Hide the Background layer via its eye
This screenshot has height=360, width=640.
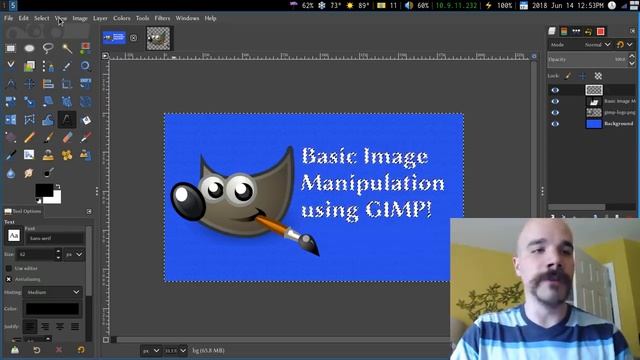pos(555,124)
